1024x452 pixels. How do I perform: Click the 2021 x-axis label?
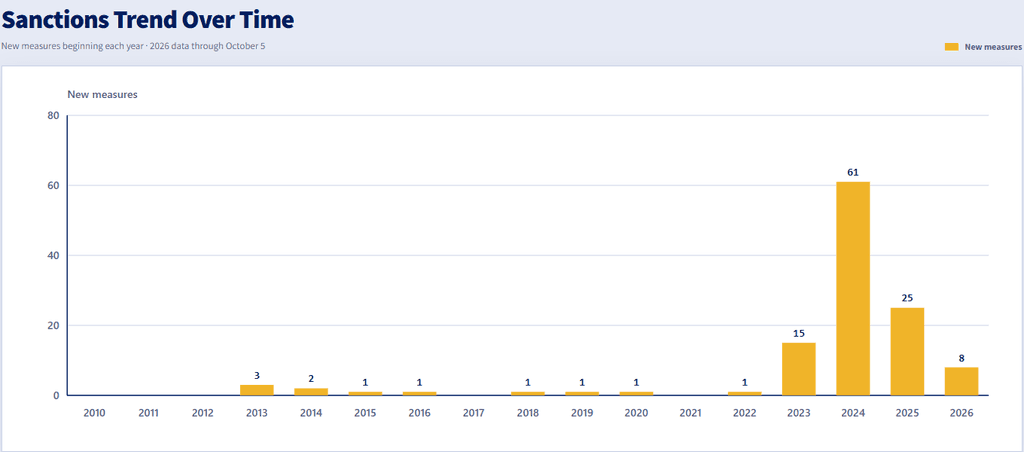[690, 413]
